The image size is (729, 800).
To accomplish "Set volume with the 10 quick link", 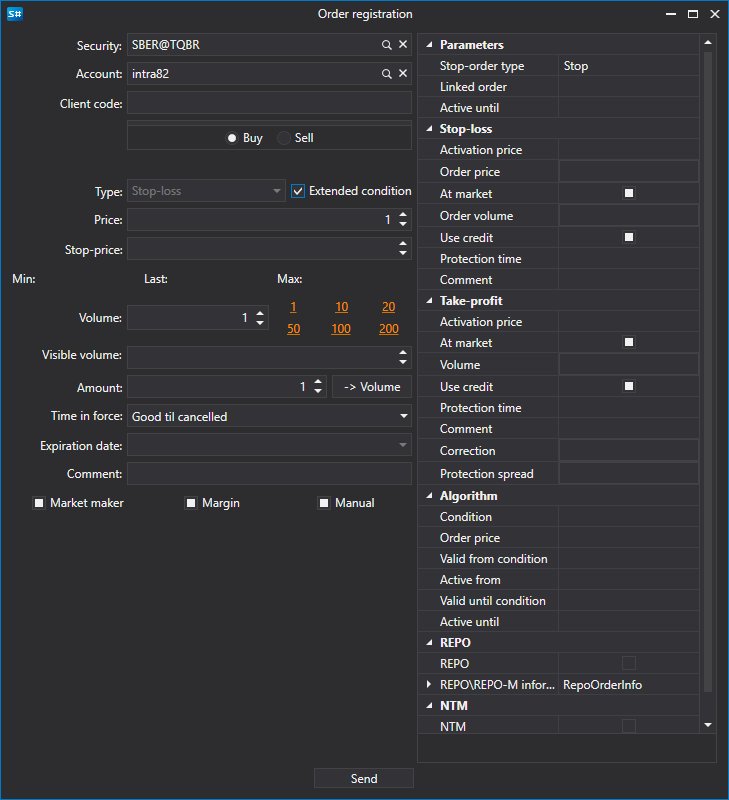I will pyautogui.click(x=341, y=307).
